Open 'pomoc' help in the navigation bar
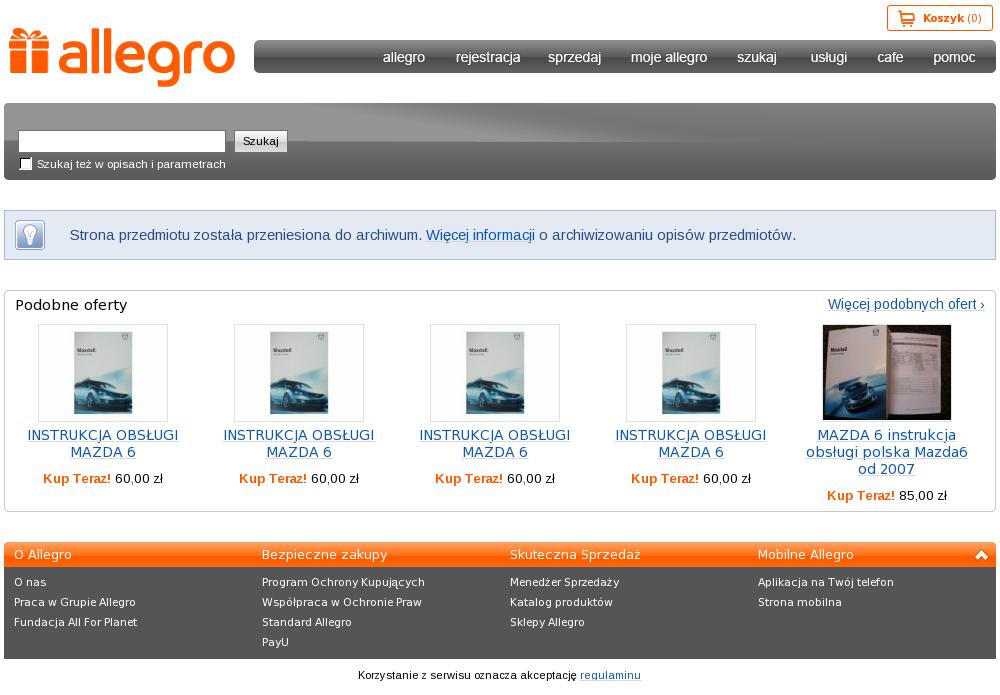Viewport: 1000px width, 695px height. coord(954,57)
